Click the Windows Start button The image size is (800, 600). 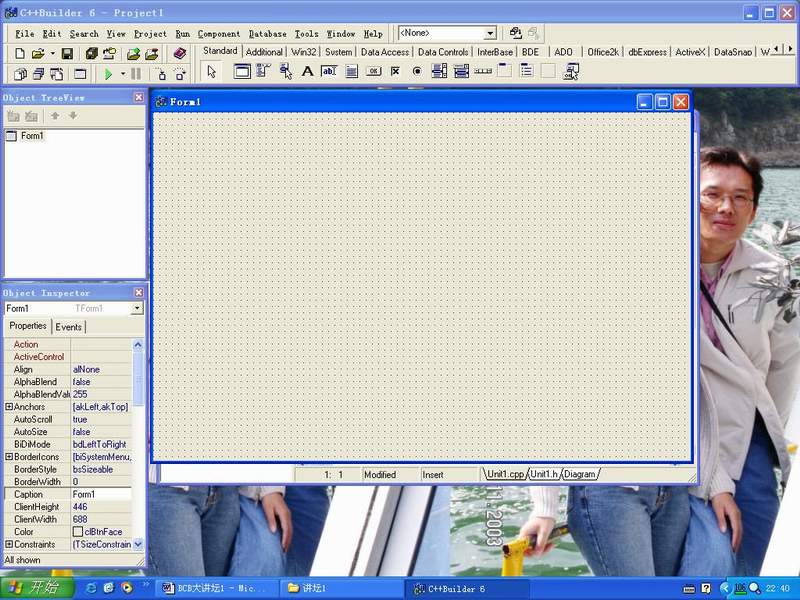click(x=37, y=588)
